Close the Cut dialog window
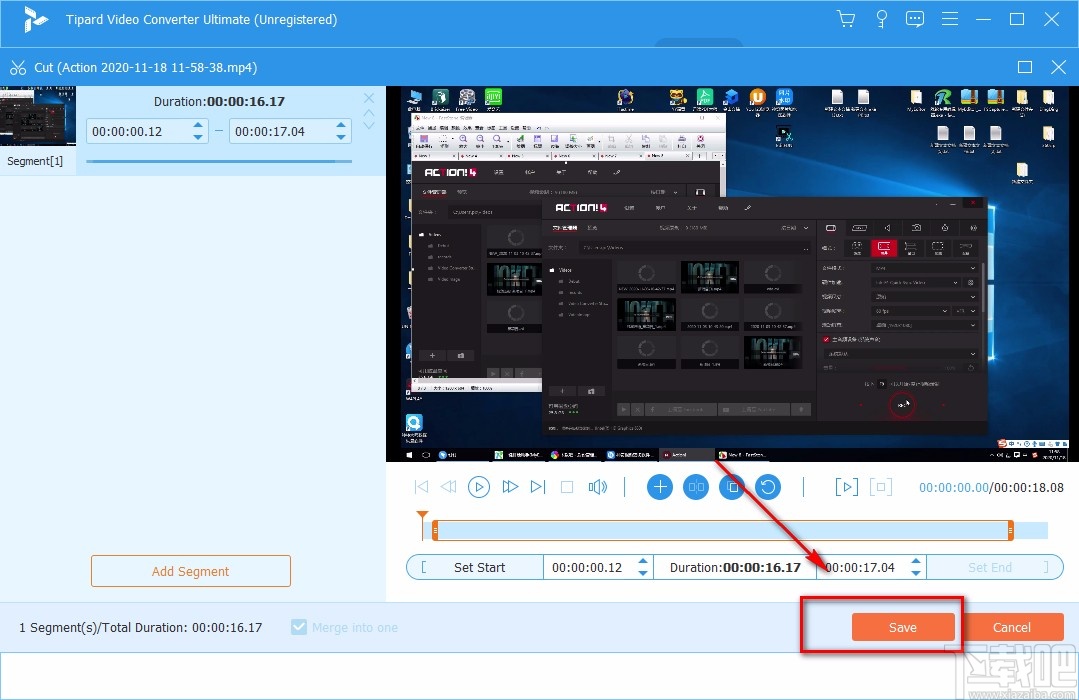The width and height of the screenshot is (1079, 700). (1058, 67)
